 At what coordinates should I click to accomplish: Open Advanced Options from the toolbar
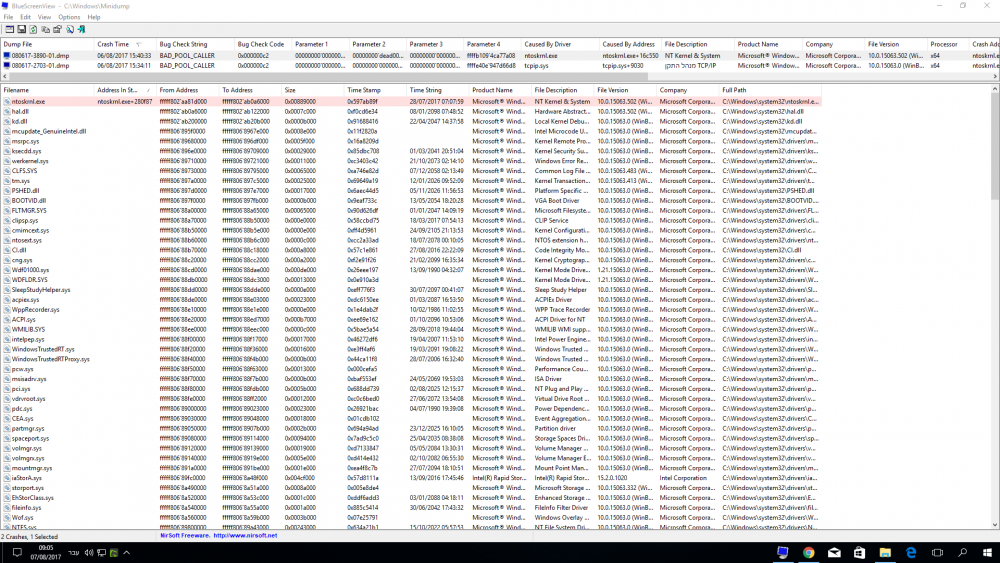tap(10, 29)
